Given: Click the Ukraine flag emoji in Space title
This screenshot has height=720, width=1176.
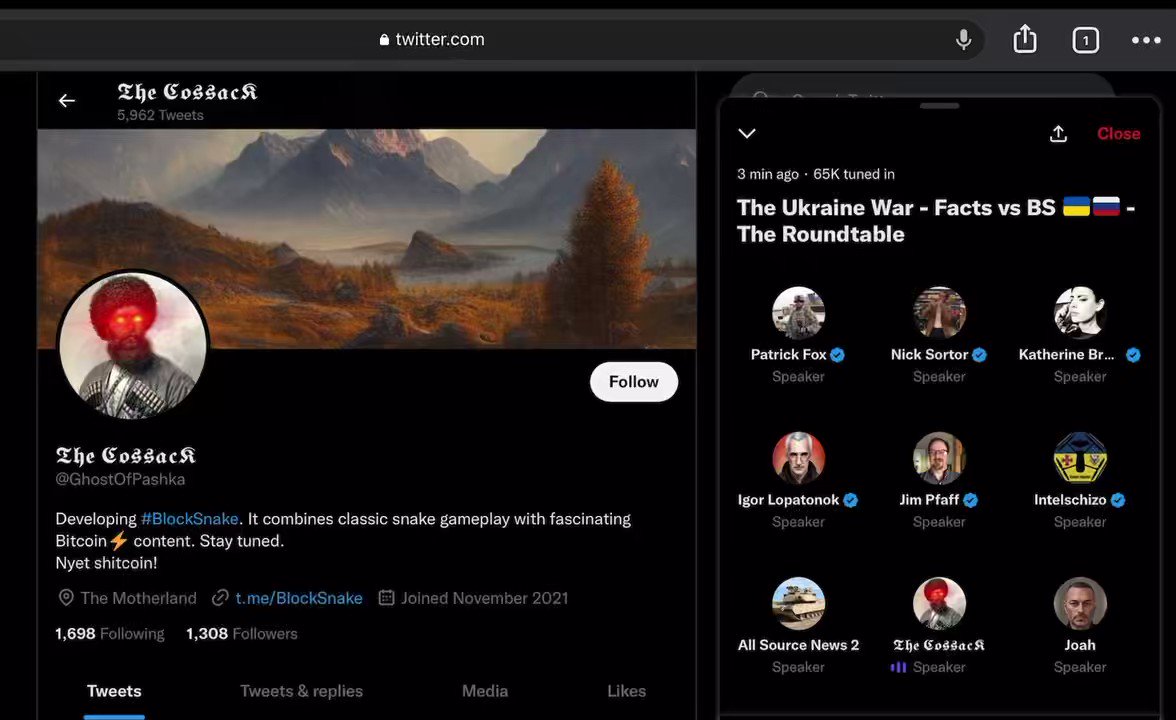Looking at the screenshot, I should pyautogui.click(x=1076, y=206).
